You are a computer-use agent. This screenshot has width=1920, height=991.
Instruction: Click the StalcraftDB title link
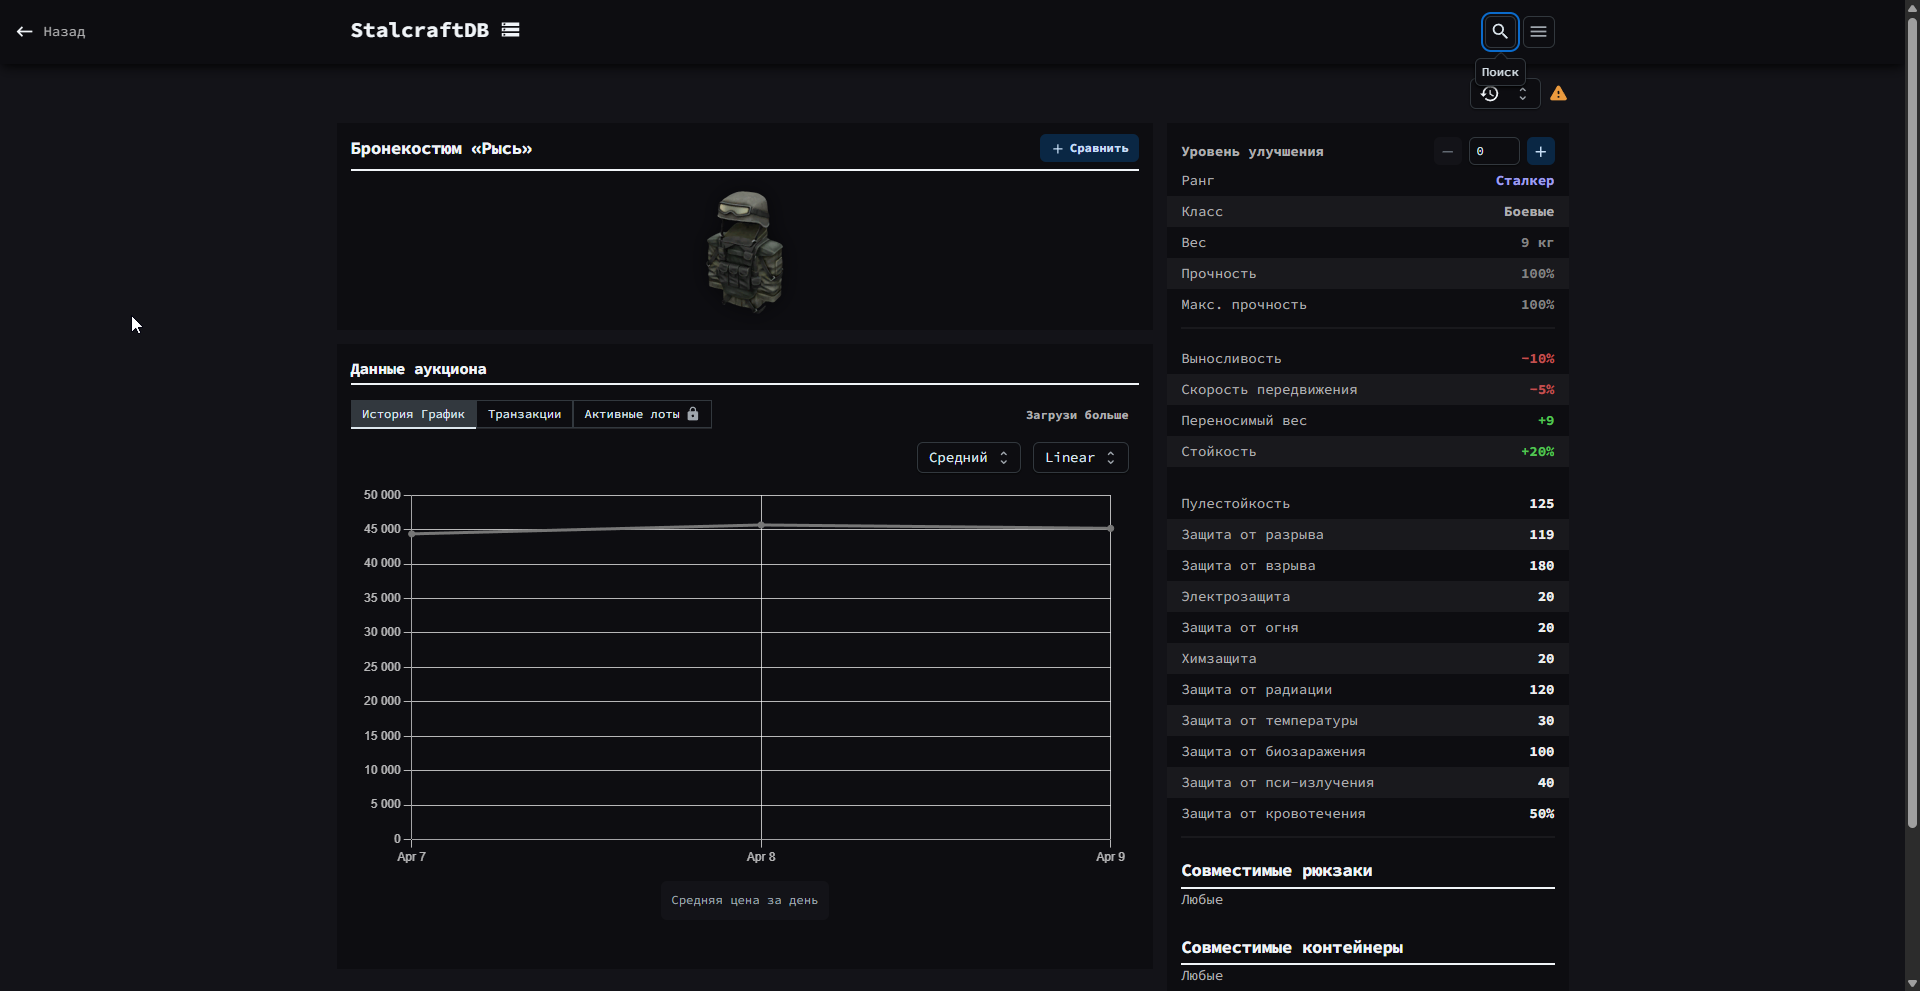point(420,30)
